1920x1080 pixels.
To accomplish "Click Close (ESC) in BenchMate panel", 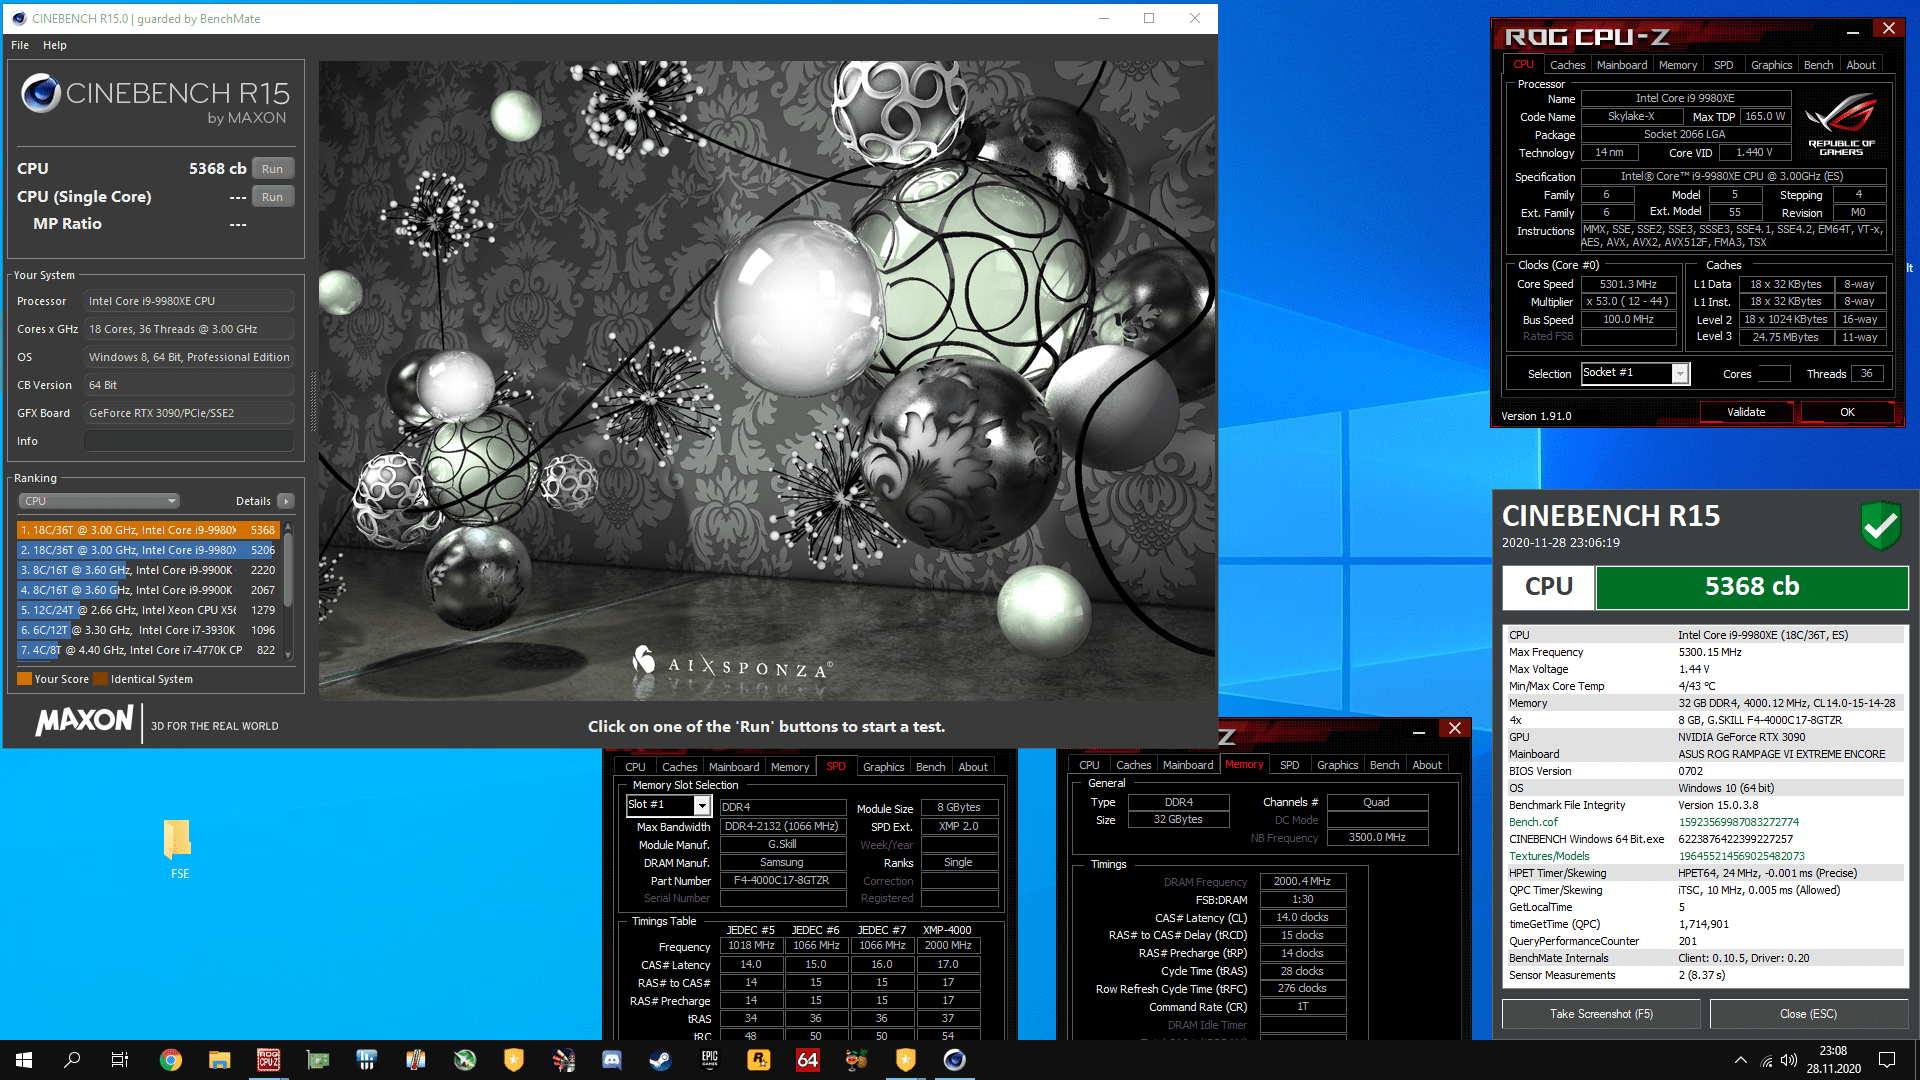I will (x=1808, y=1014).
